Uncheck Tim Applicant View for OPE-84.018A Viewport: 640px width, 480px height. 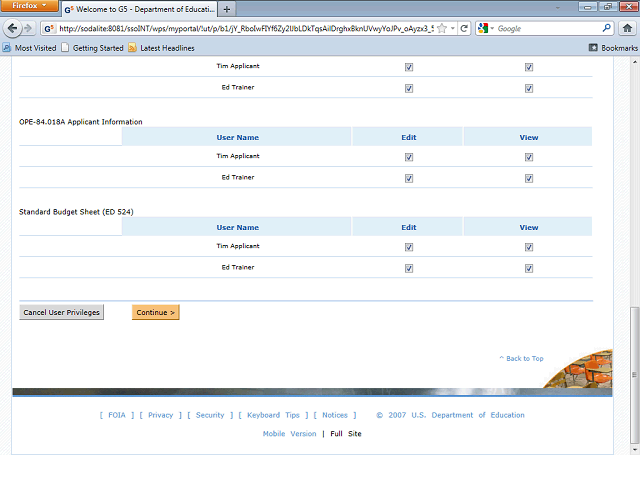529,157
